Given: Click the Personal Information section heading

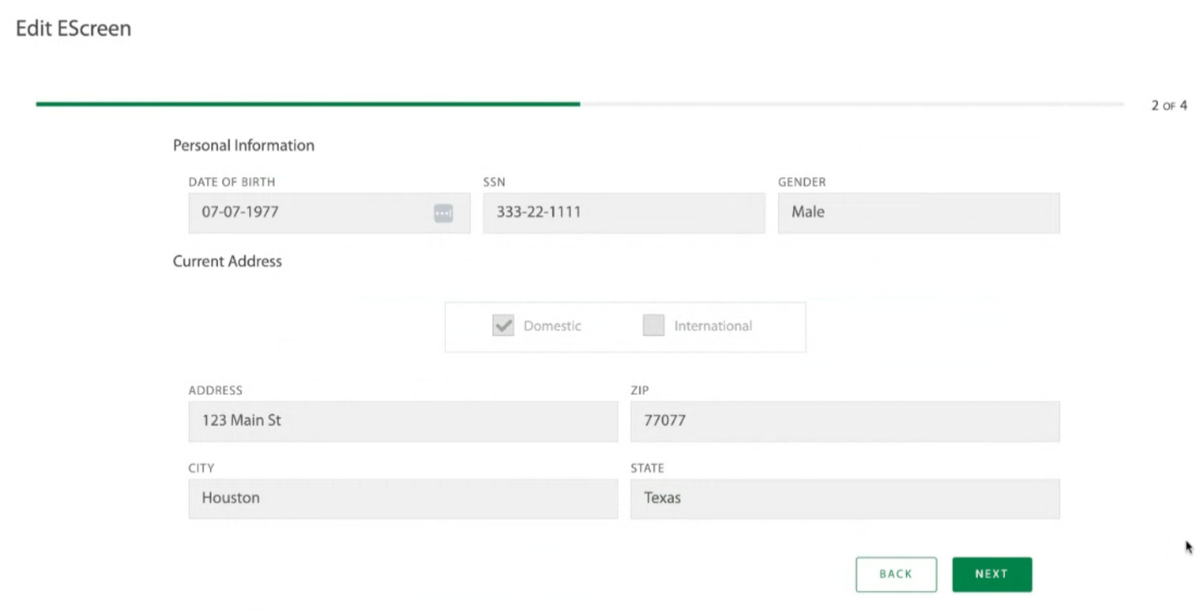Looking at the screenshot, I should pos(244,145).
